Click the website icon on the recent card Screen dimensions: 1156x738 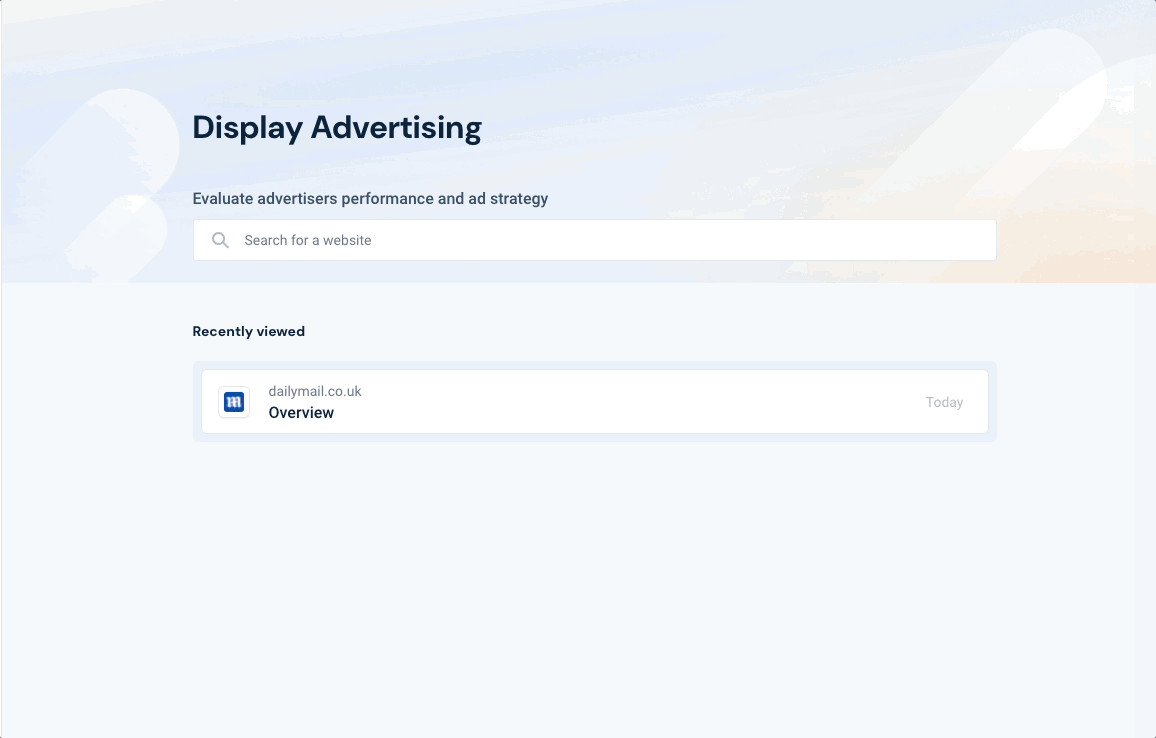pyautogui.click(x=233, y=401)
